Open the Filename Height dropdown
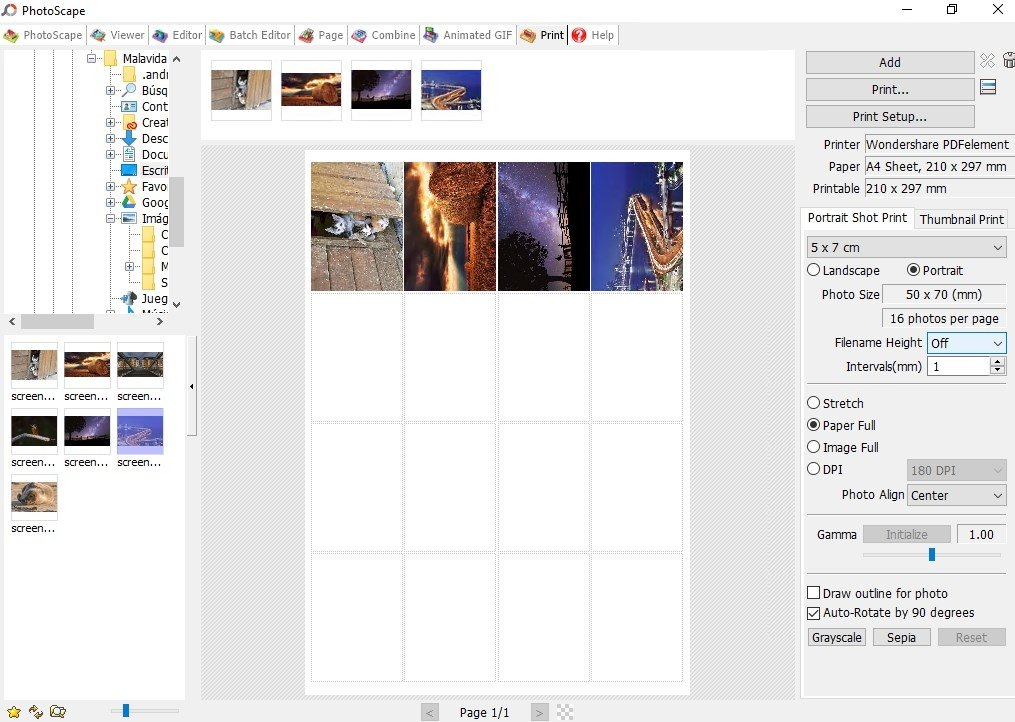This screenshot has width=1015, height=722. click(x=966, y=343)
